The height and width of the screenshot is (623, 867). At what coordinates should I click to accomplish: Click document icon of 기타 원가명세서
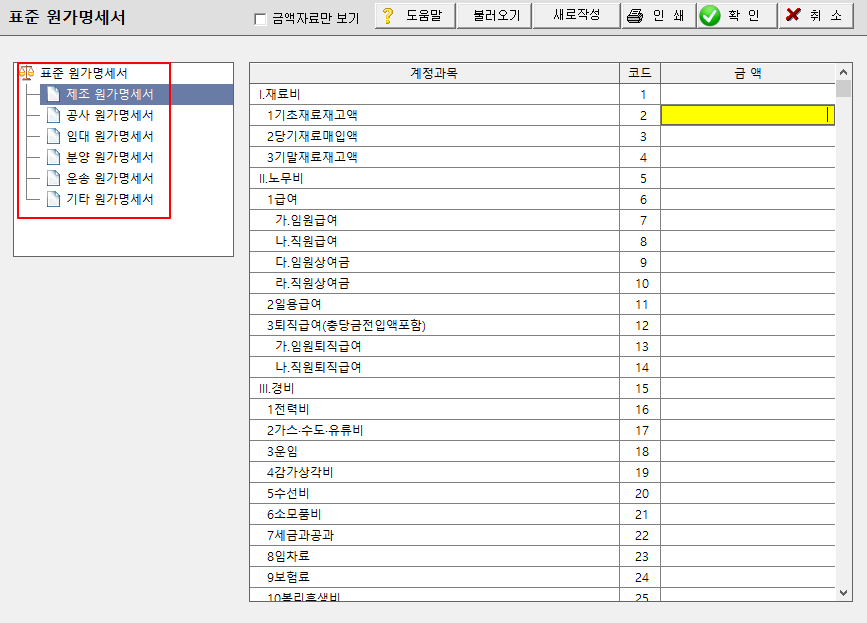tap(53, 199)
